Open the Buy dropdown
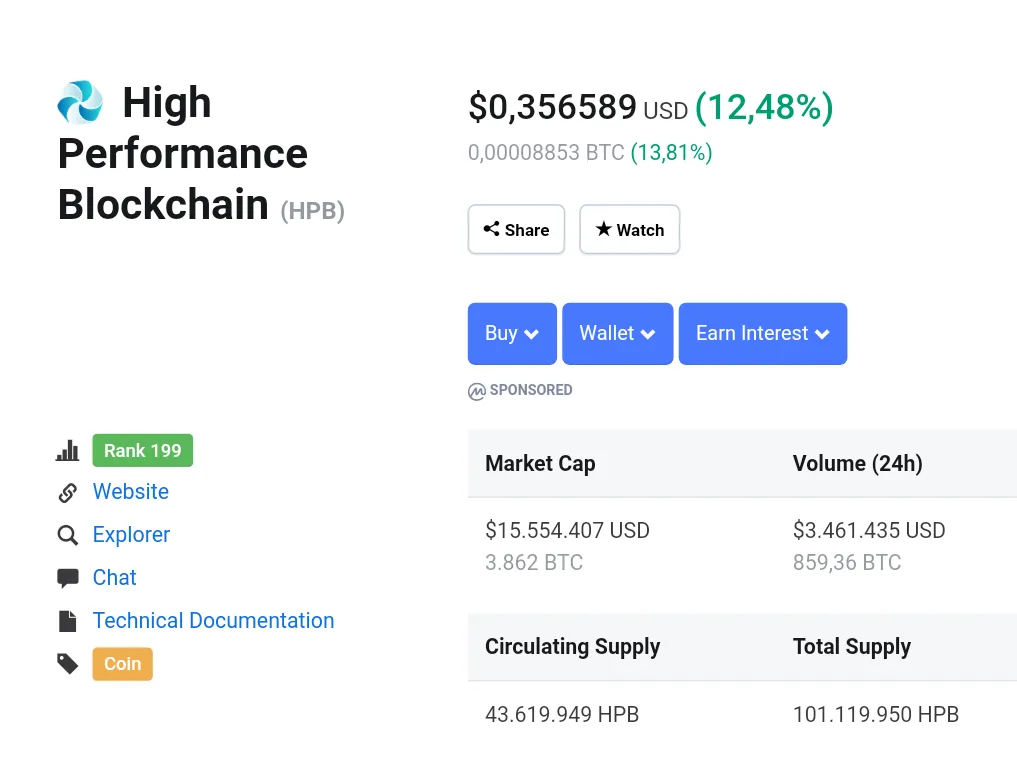 pos(512,333)
